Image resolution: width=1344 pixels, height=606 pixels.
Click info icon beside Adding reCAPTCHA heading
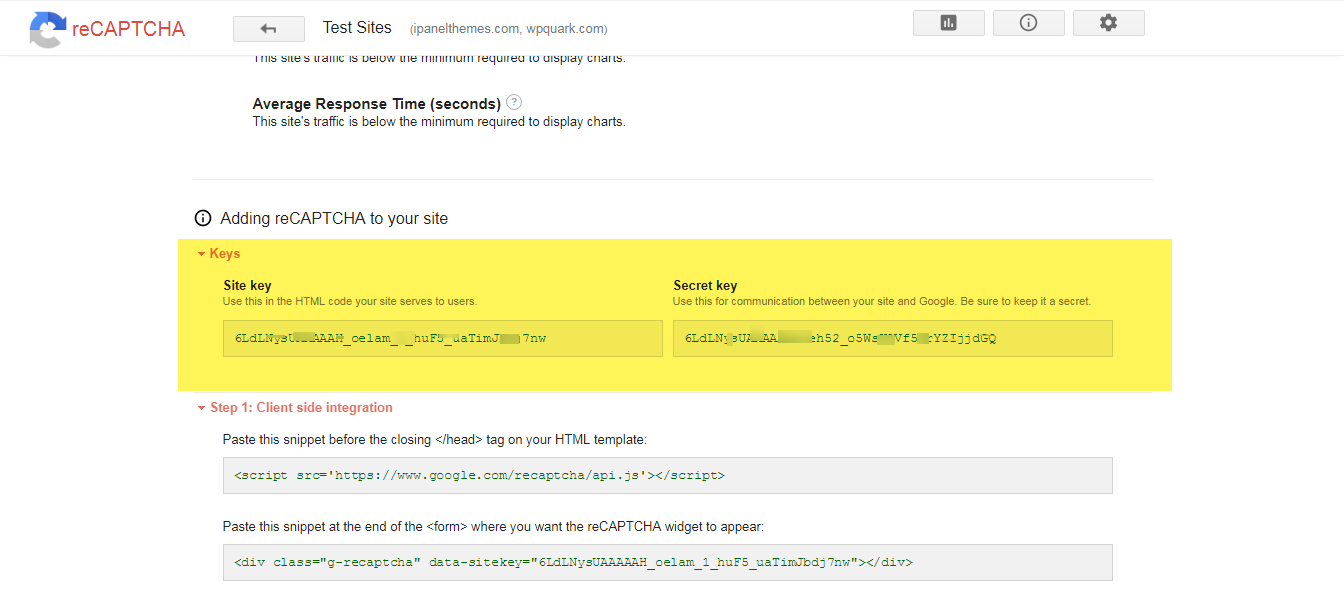tap(203, 218)
